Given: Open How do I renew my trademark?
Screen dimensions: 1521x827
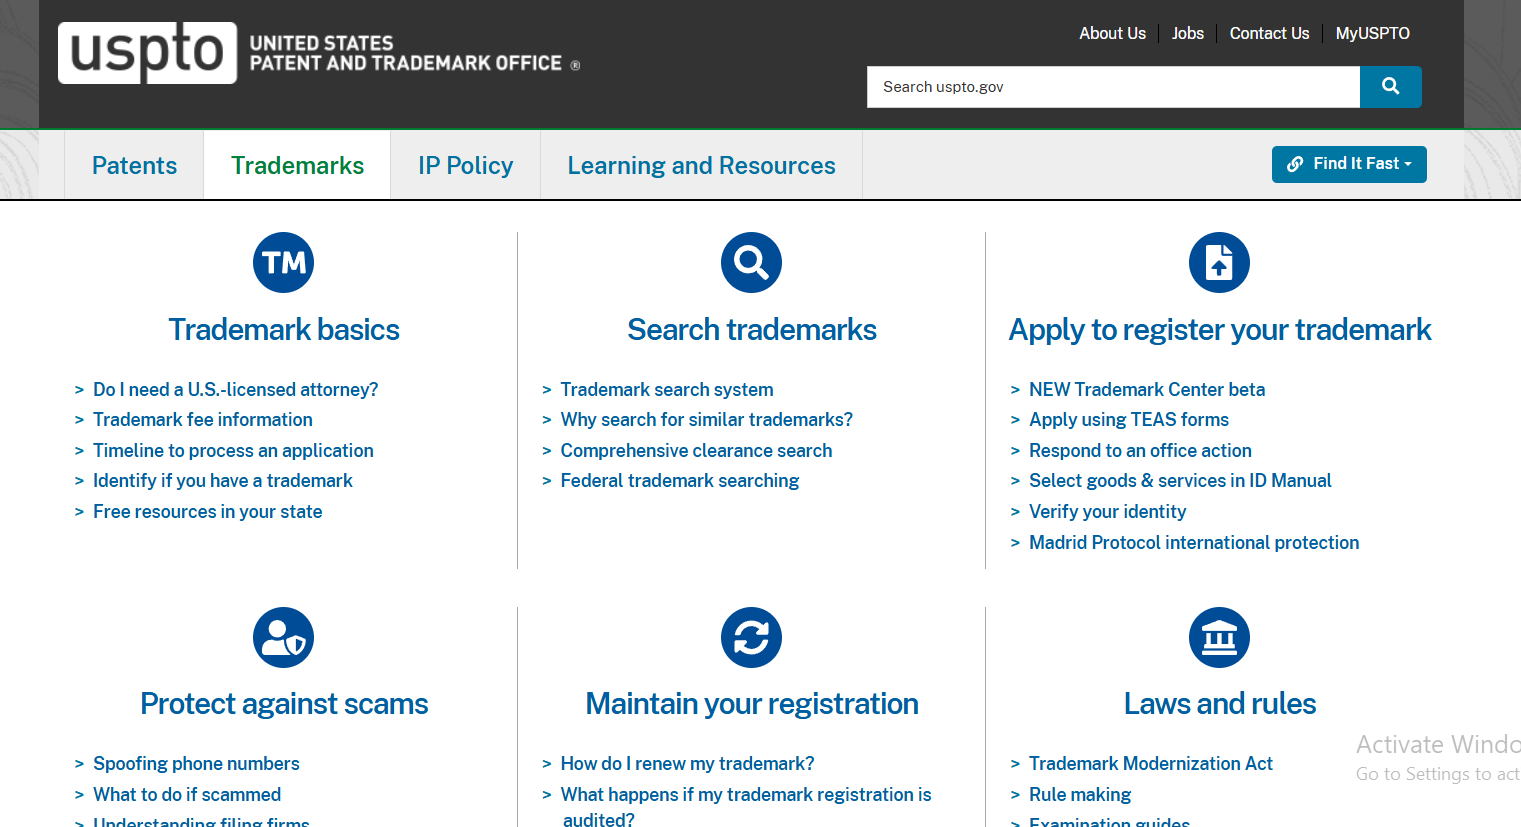Looking at the screenshot, I should (x=688, y=764).
